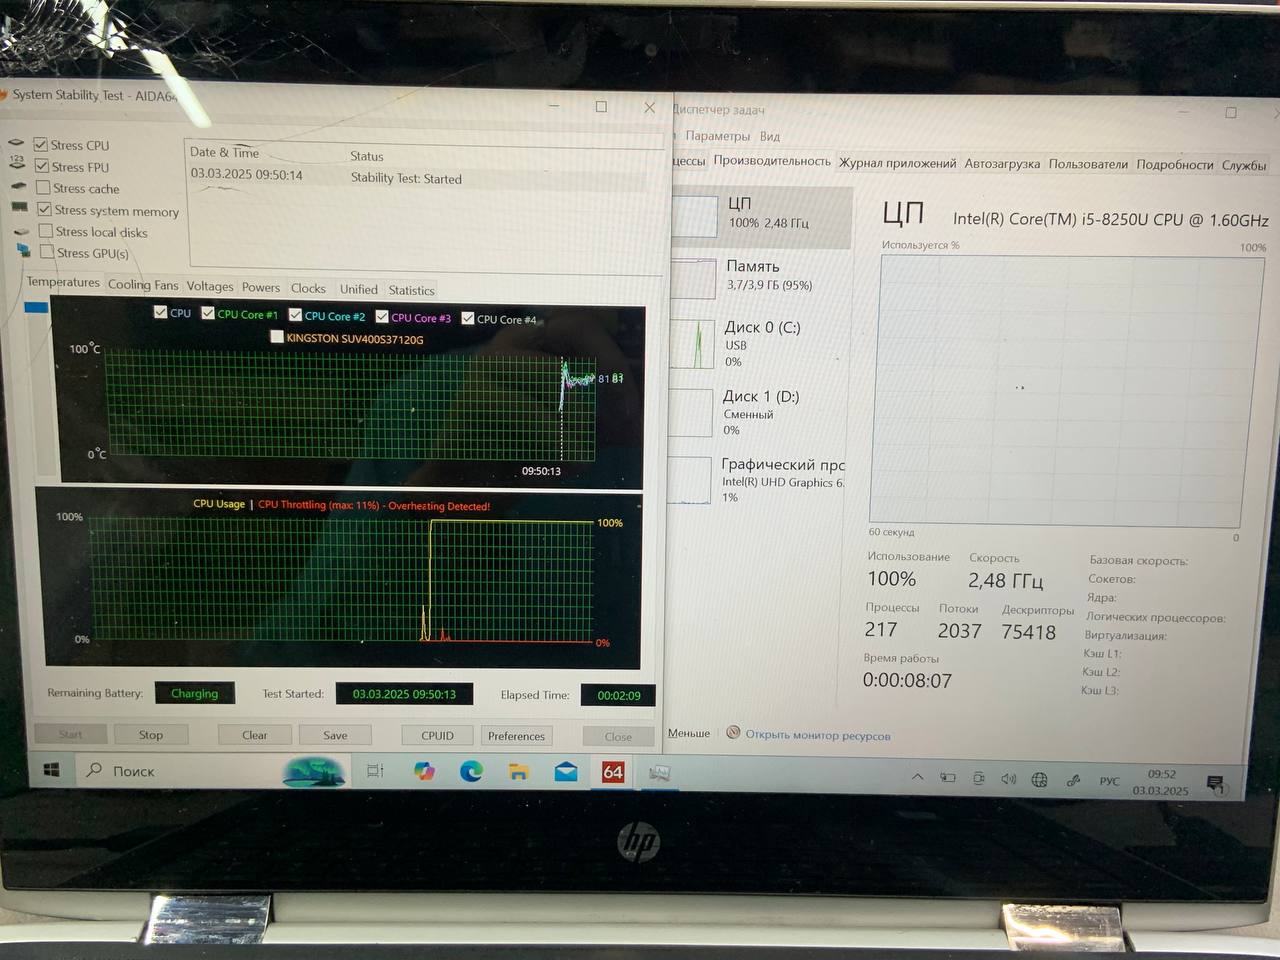Screen dimensions: 1280x960
Task: Toggle the CPU Core #1 graph checkbox
Action: pyautogui.click(x=208, y=313)
